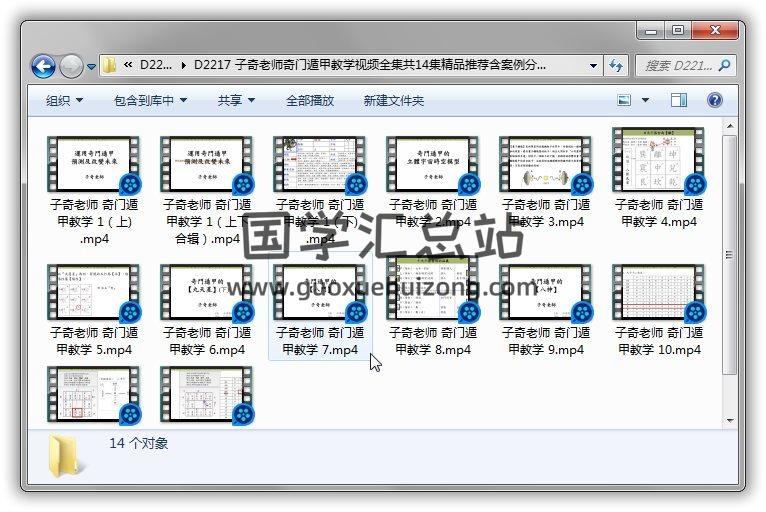Viewport: 766px width, 512px height.
Task: Click the file name 甲教学 7.mp4
Action: click(320, 341)
